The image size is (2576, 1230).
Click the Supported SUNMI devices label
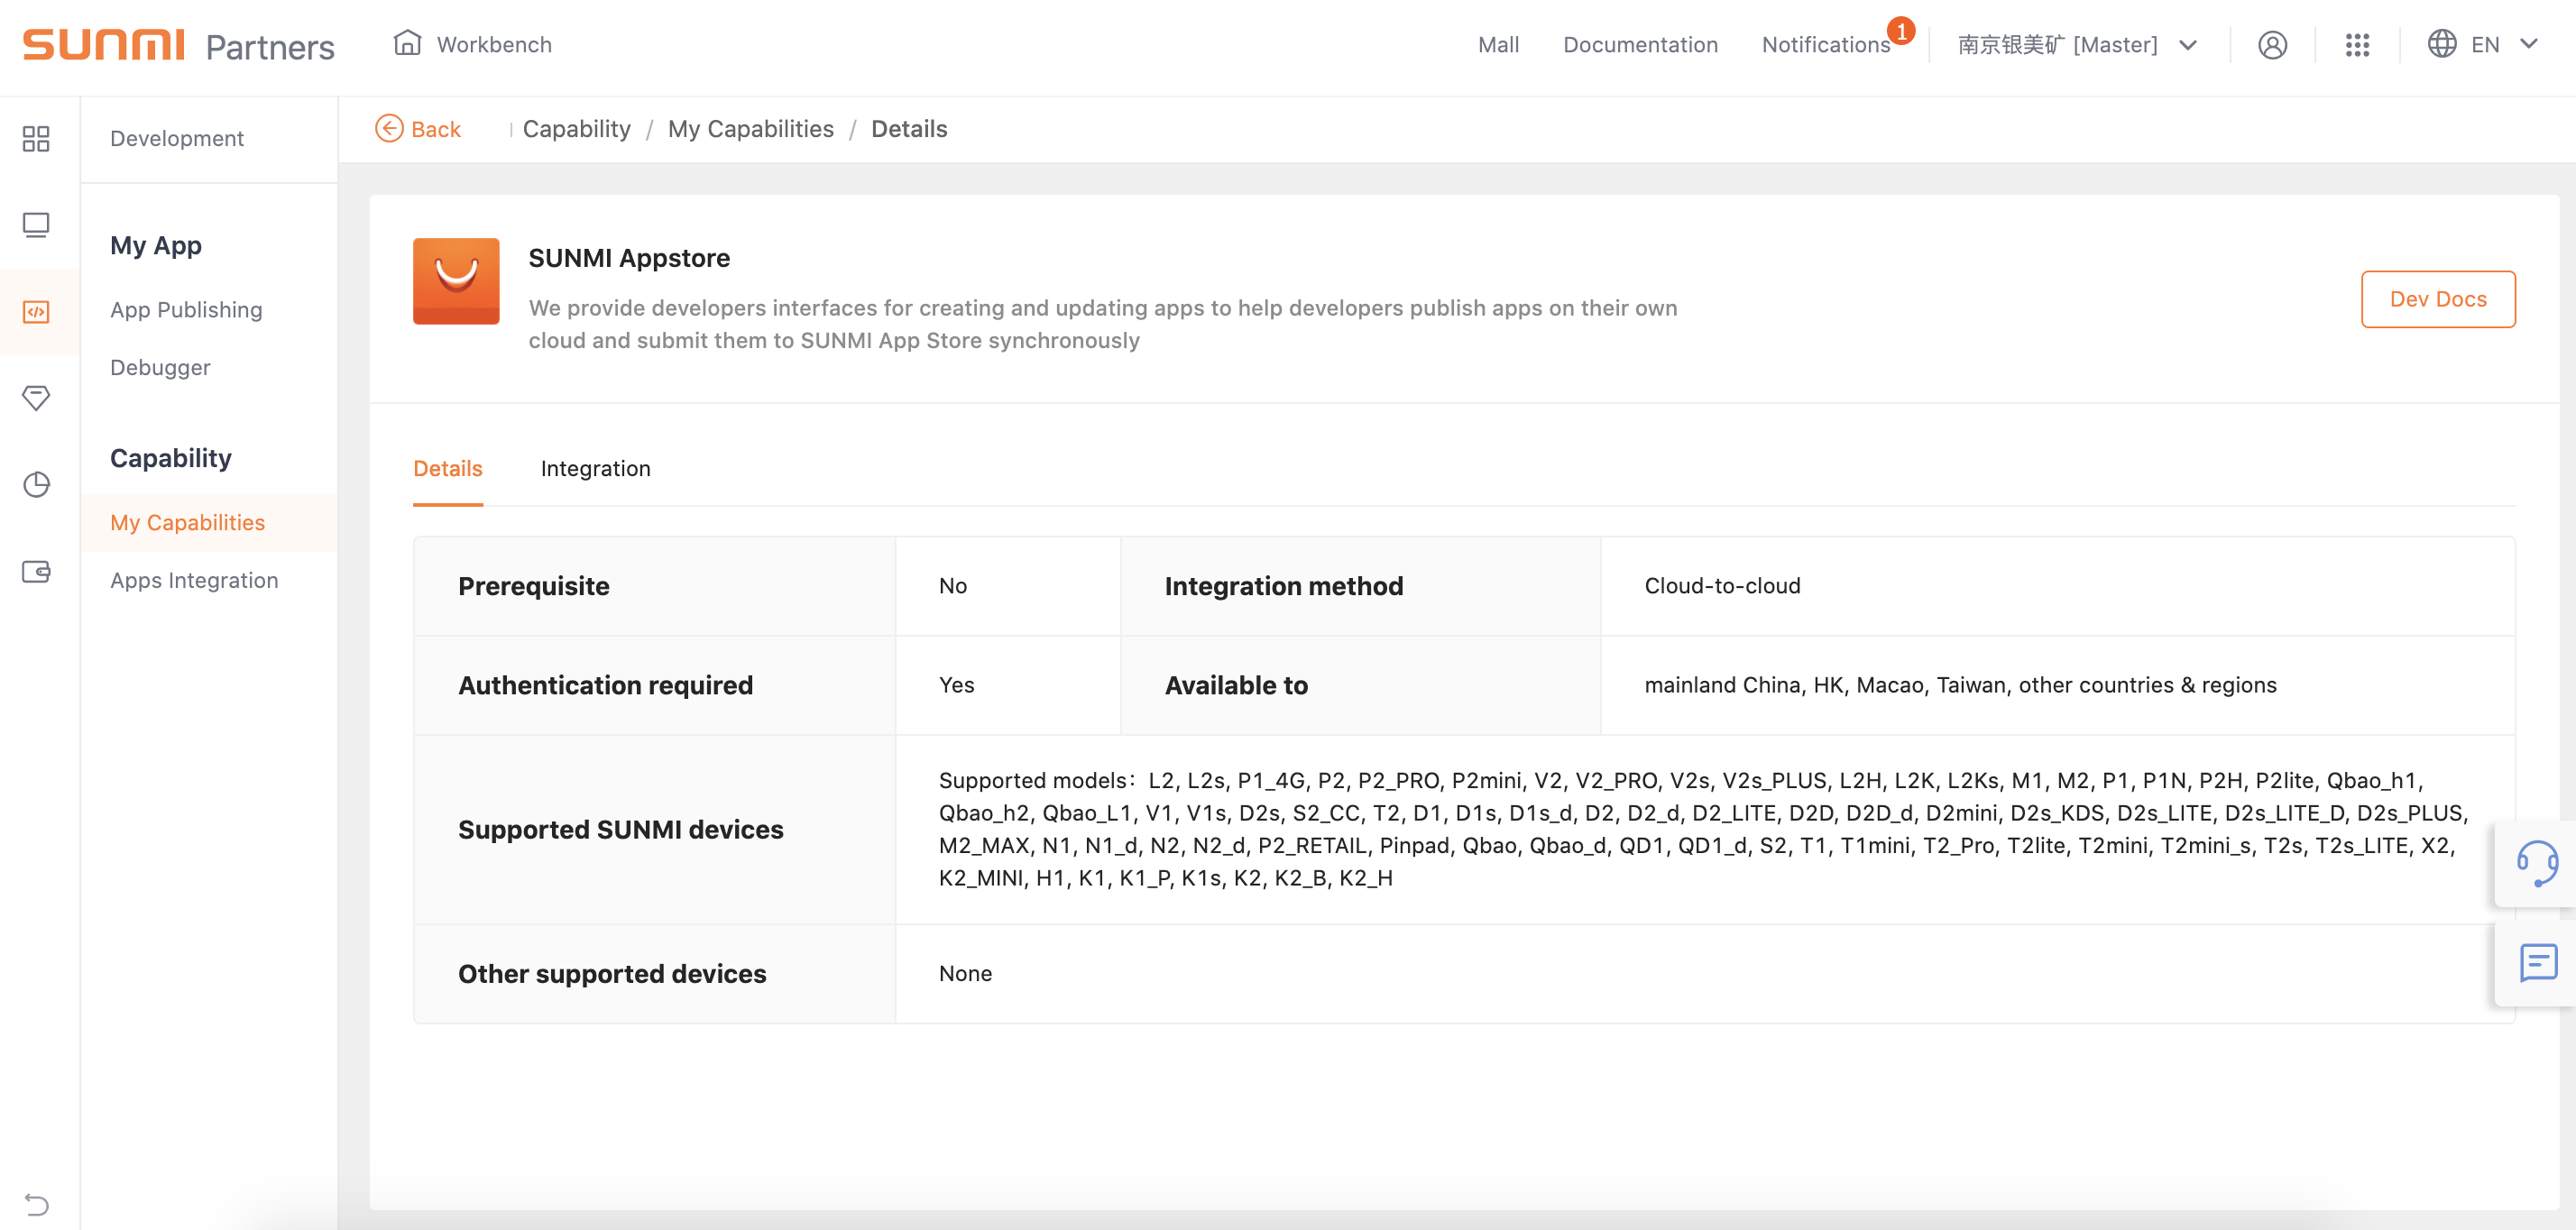620,830
